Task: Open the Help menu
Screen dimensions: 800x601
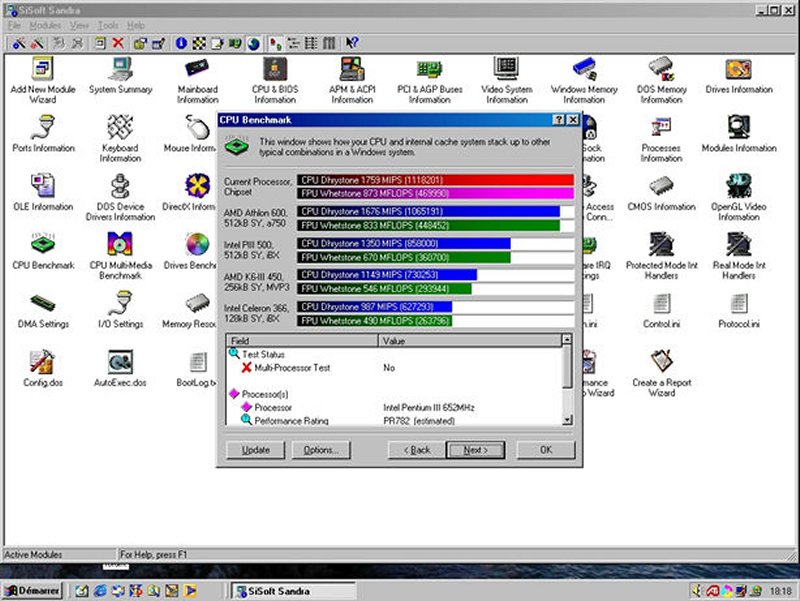Action: (x=136, y=25)
